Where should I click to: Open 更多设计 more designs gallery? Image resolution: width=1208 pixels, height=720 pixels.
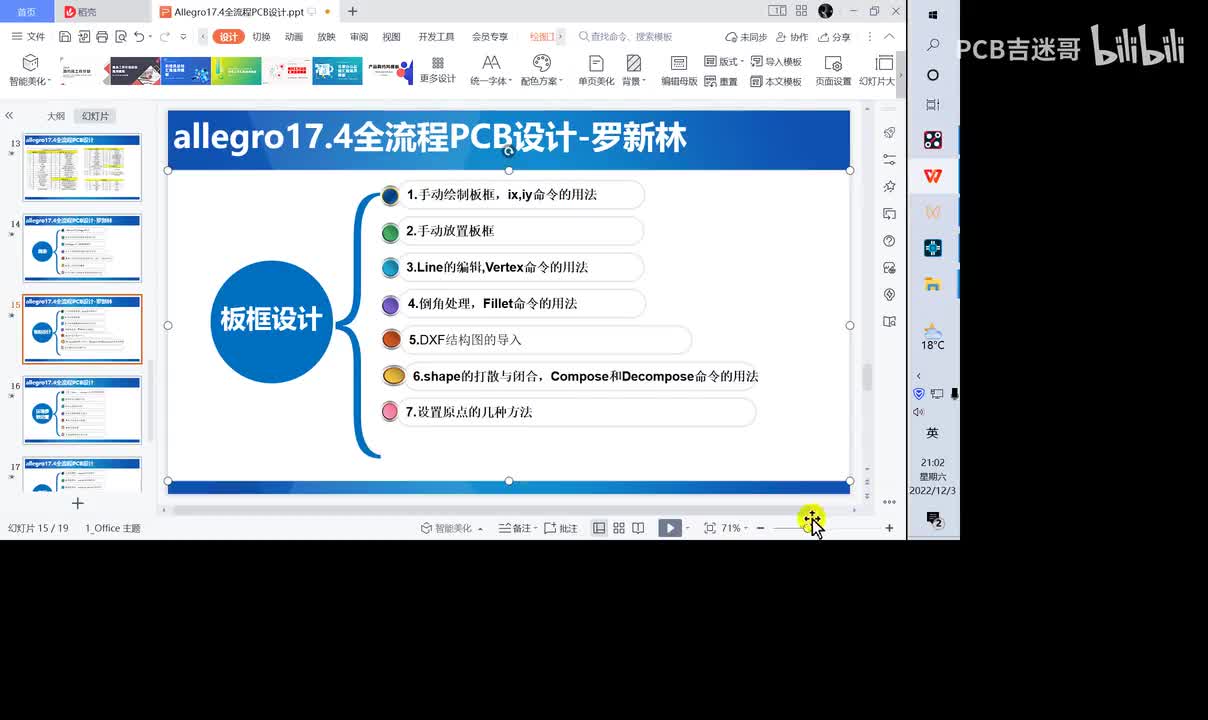437,70
